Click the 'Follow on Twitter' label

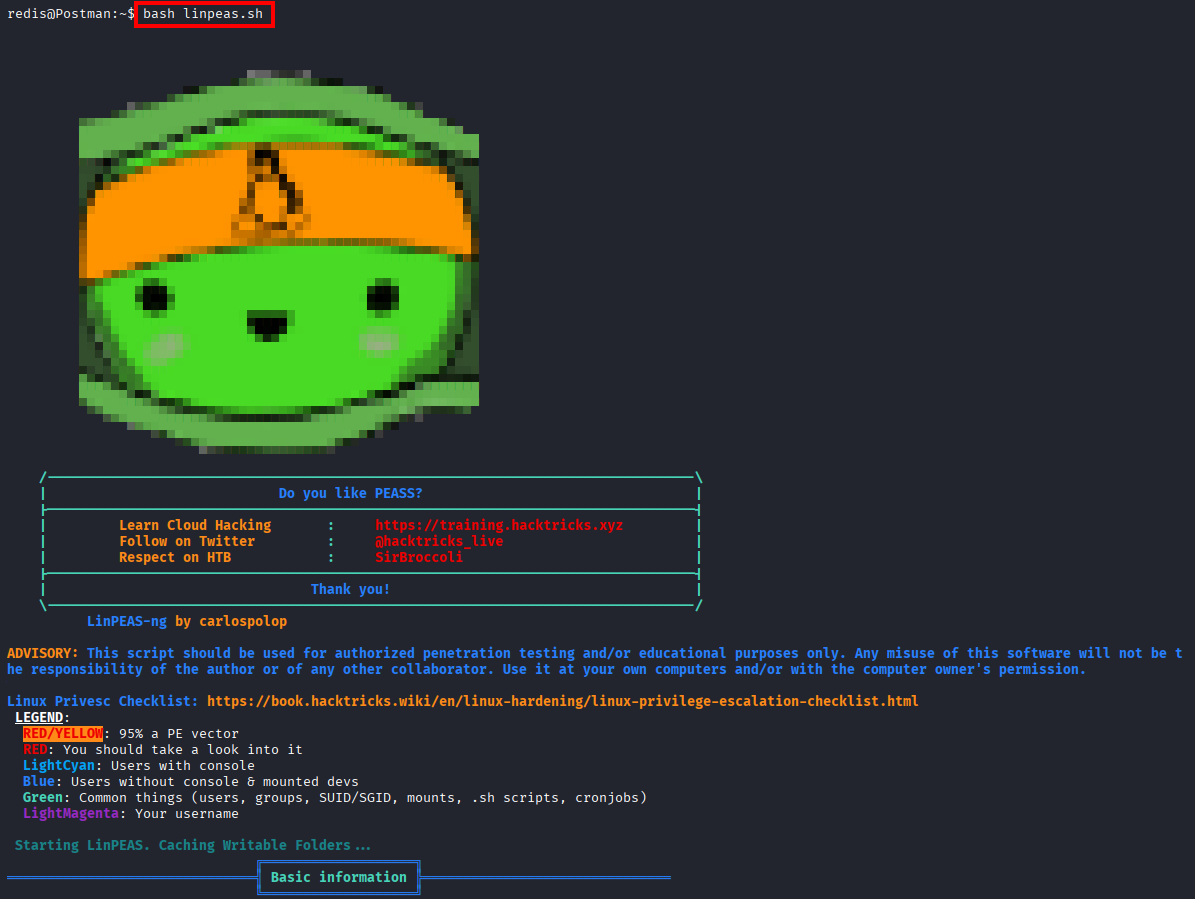(x=187, y=541)
